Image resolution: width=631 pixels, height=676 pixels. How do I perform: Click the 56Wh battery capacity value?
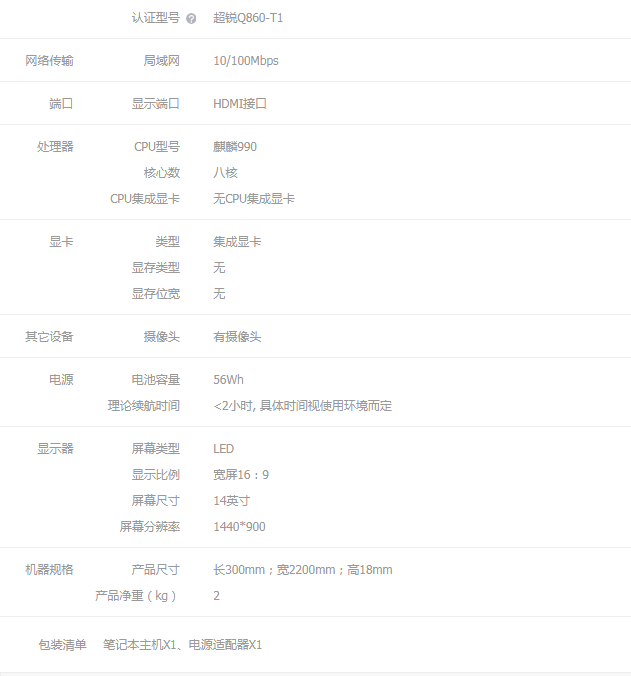click(x=228, y=380)
